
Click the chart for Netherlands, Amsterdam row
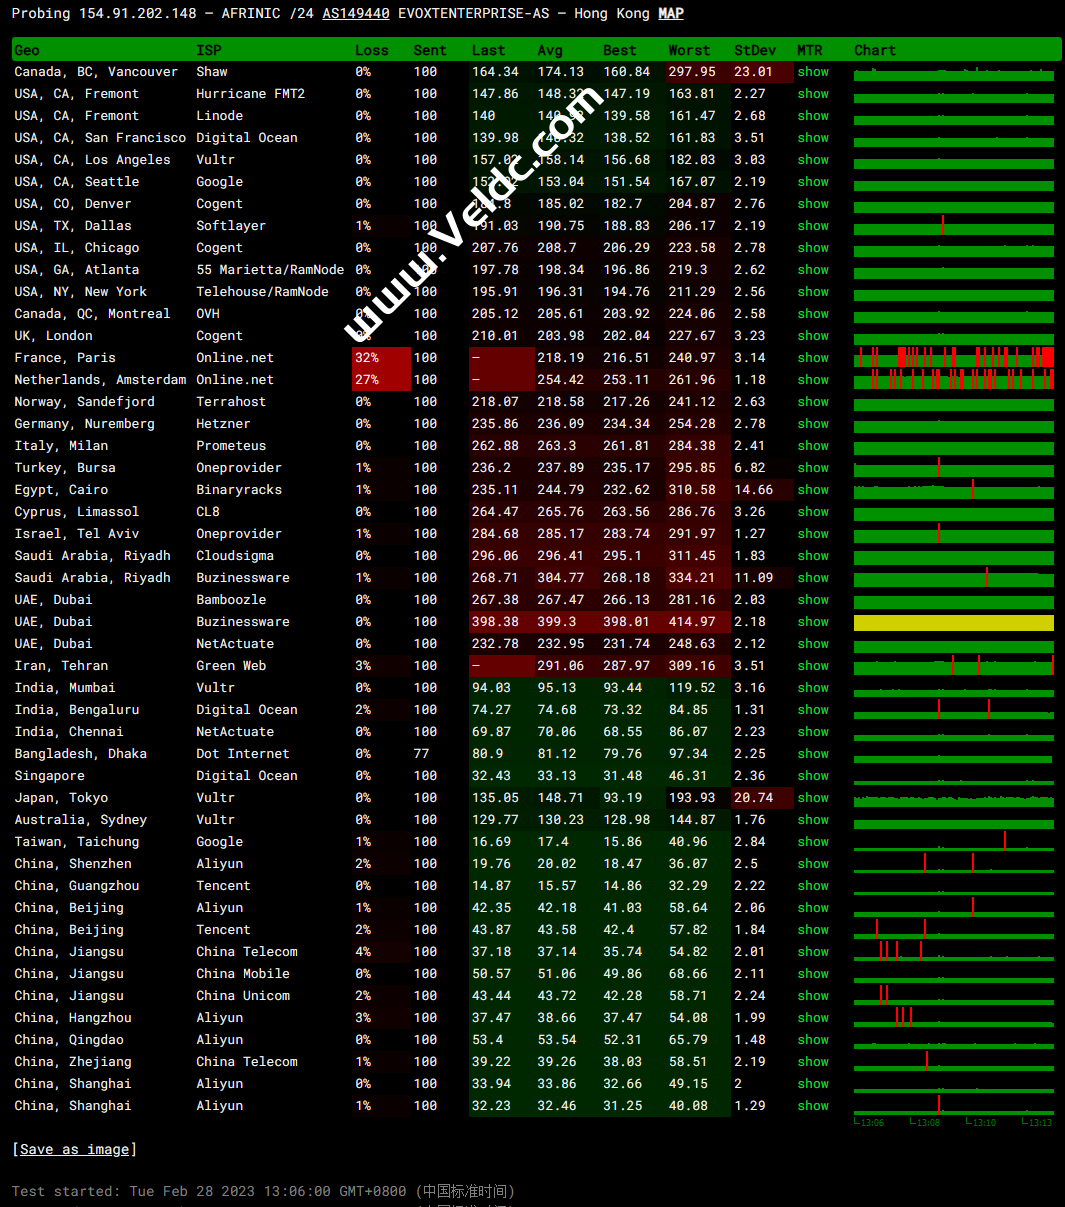tap(954, 379)
